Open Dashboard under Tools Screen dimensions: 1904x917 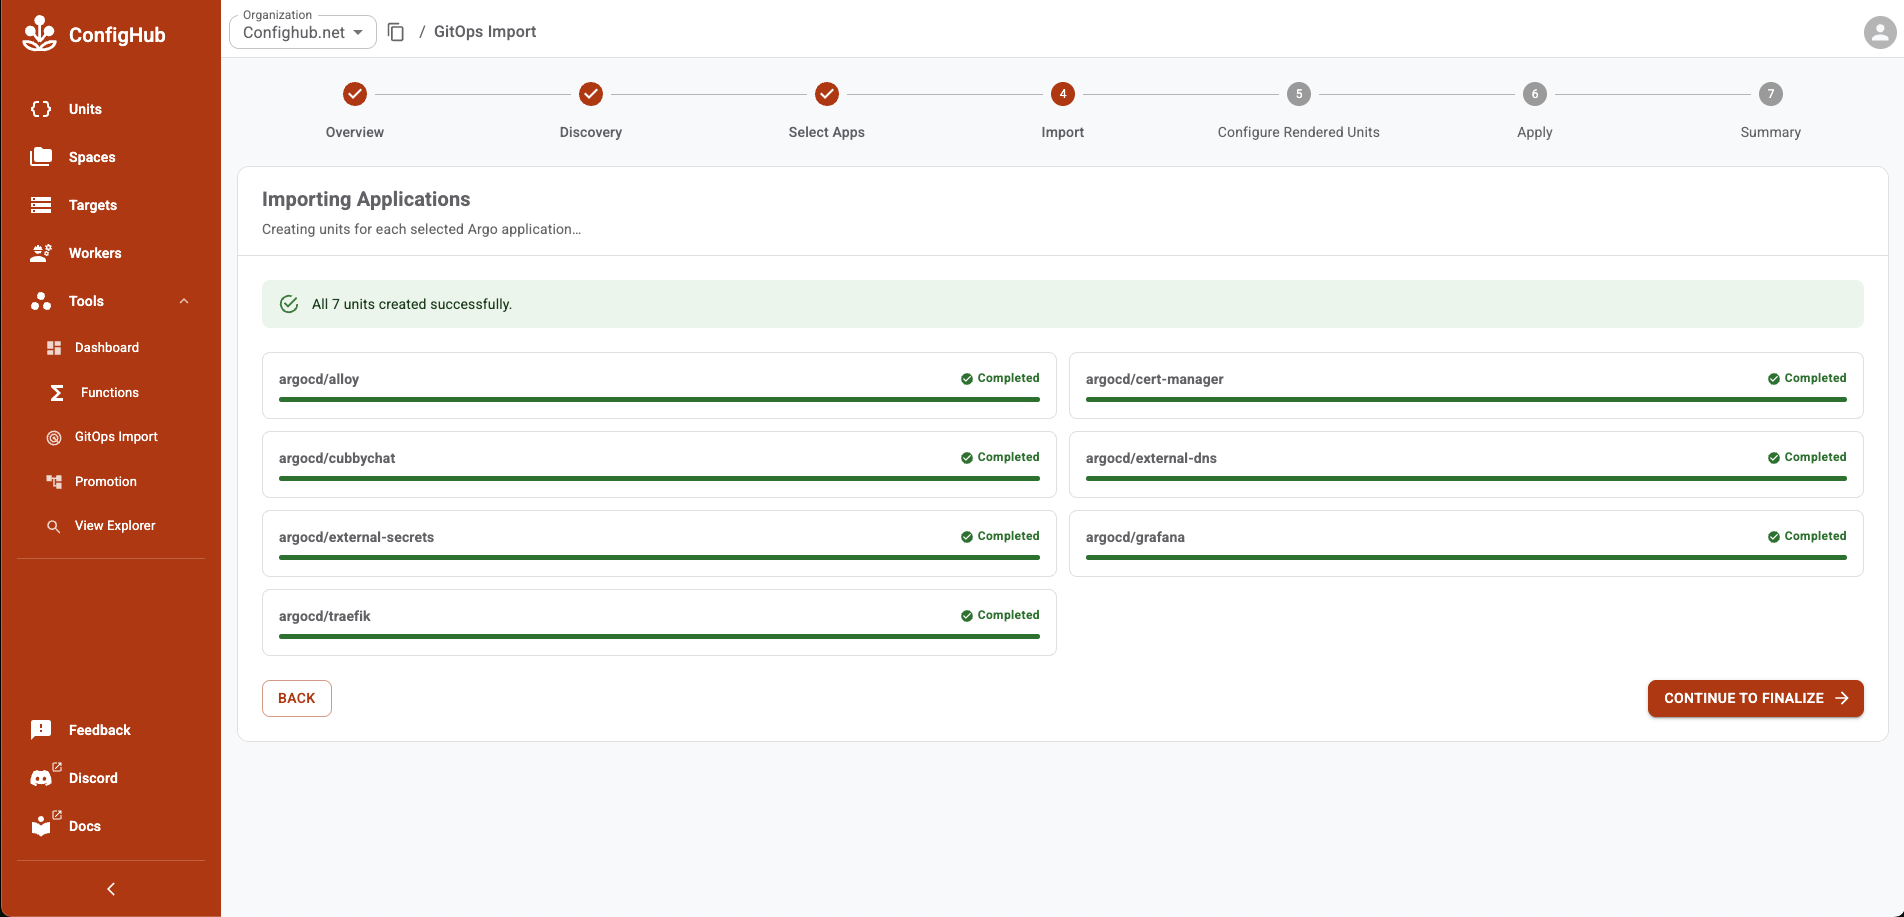point(107,348)
